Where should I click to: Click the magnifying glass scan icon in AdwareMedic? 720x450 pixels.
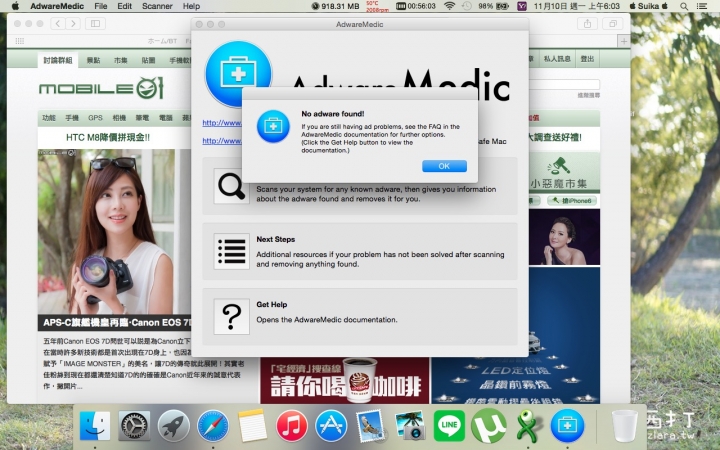(x=231, y=186)
